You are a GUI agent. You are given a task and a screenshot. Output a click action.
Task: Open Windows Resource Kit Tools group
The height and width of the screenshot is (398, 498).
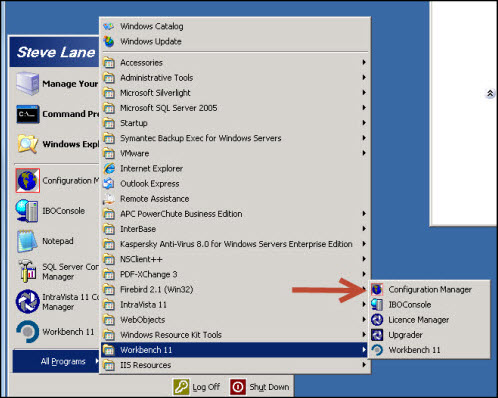tap(235, 335)
